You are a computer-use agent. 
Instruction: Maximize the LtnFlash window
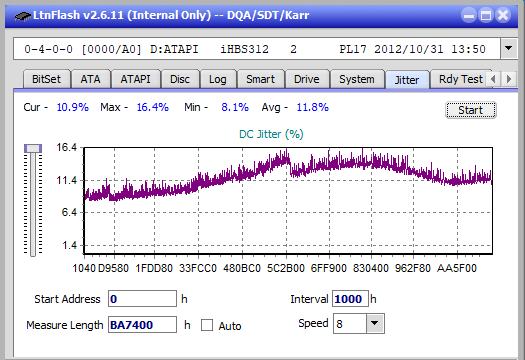coord(486,15)
